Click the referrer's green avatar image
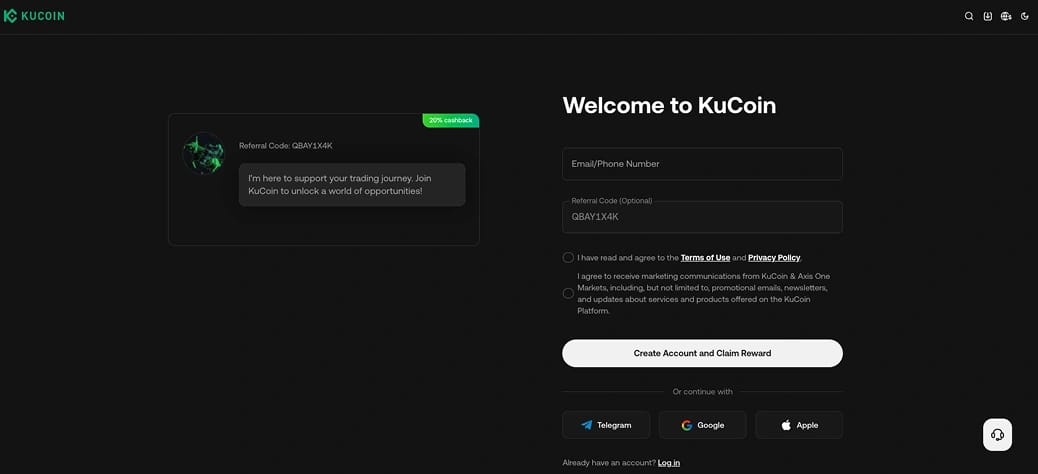The width and height of the screenshot is (1038, 474). tap(203, 154)
